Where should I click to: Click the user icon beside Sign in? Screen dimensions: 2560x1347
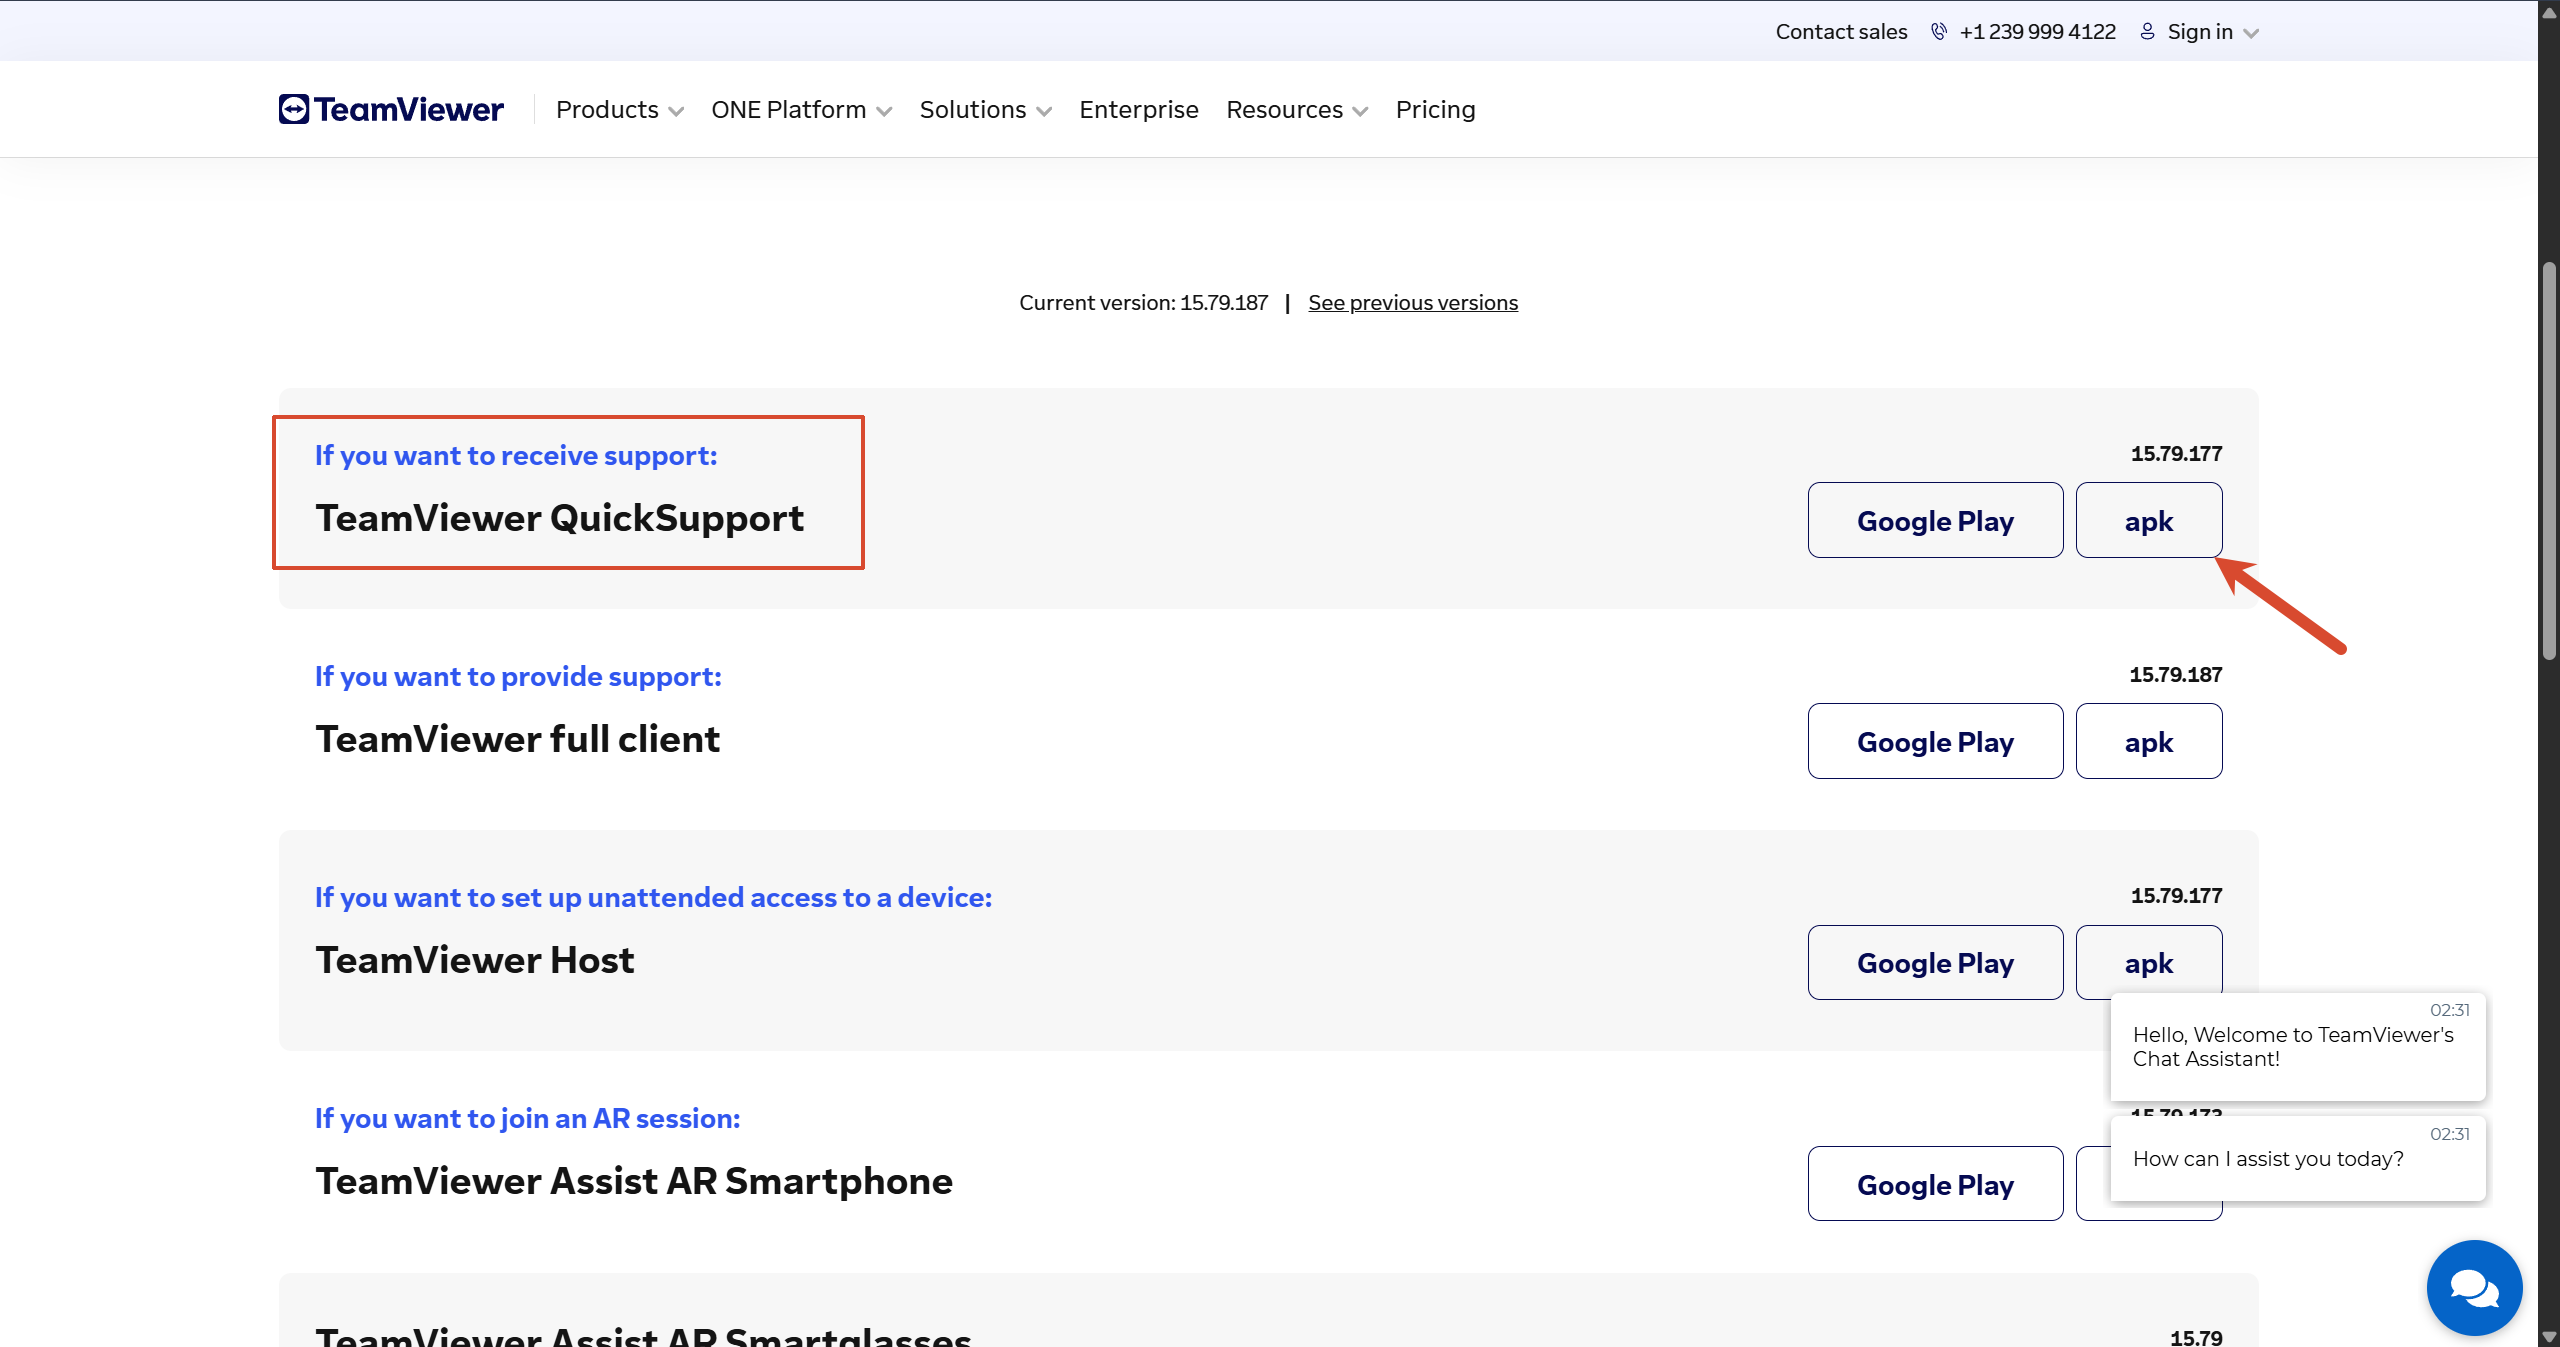2147,32
